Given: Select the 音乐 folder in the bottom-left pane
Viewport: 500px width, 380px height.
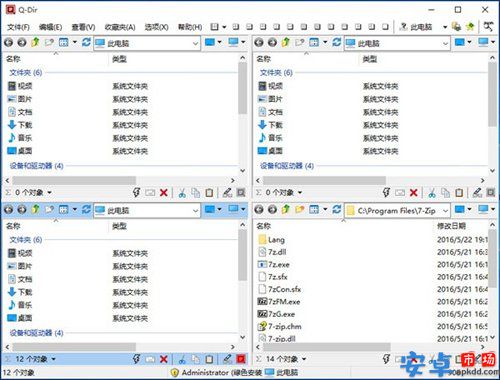Looking at the screenshot, I should 20,305.
